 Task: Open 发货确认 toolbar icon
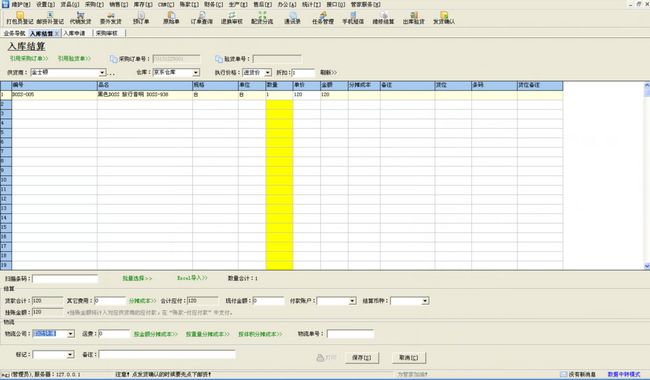pyautogui.click(x=444, y=18)
